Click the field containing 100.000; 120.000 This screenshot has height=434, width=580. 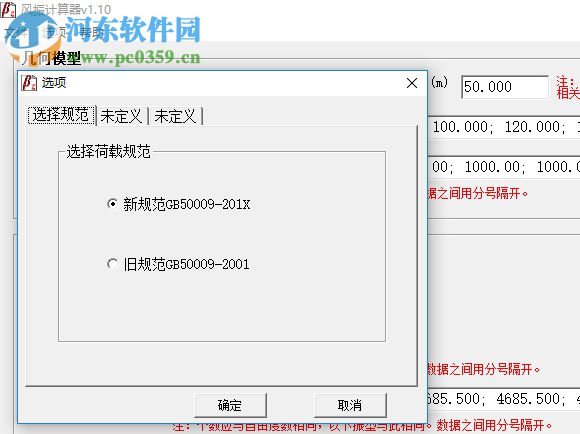504,127
